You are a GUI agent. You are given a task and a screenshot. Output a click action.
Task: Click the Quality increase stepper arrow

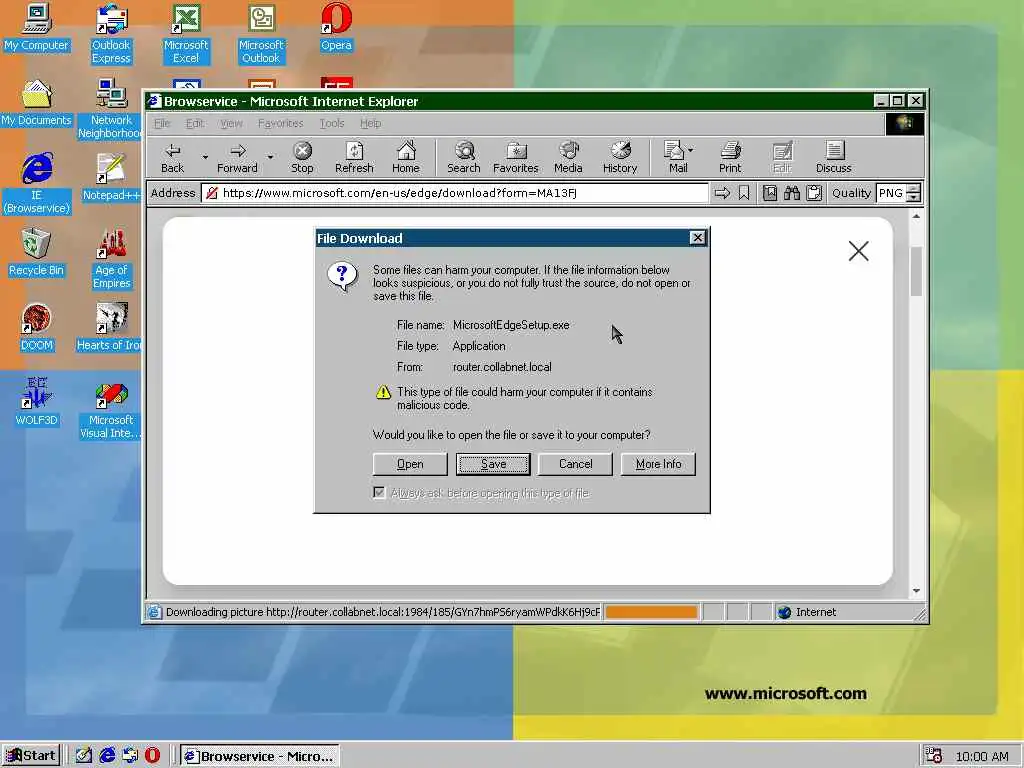pos(914,189)
